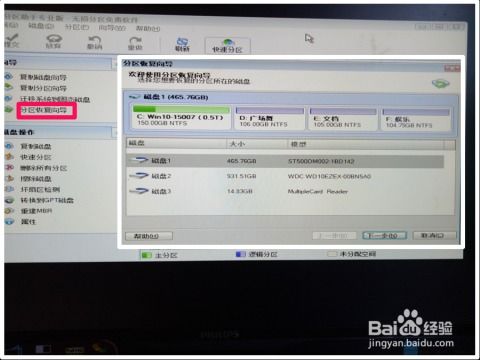
Task: Open 快速分区 from the toolbar
Action: tap(228, 46)
